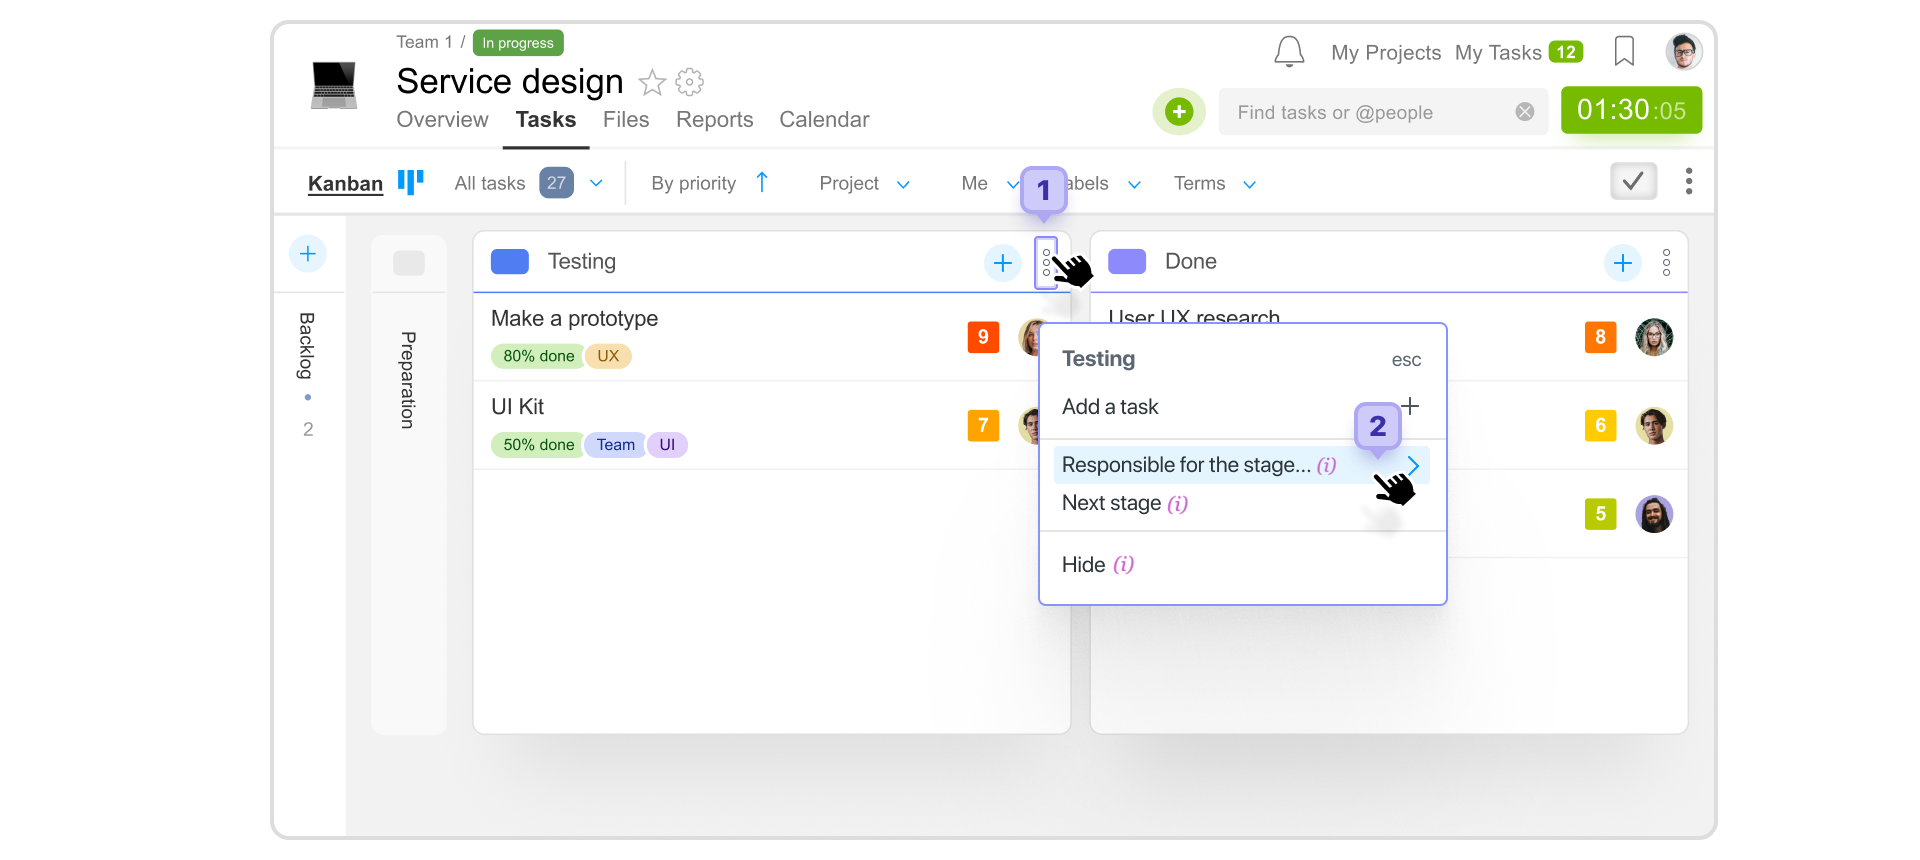The image size is (1920, 860).
Task: Click the green timer button
Action: coord(1630,110)
